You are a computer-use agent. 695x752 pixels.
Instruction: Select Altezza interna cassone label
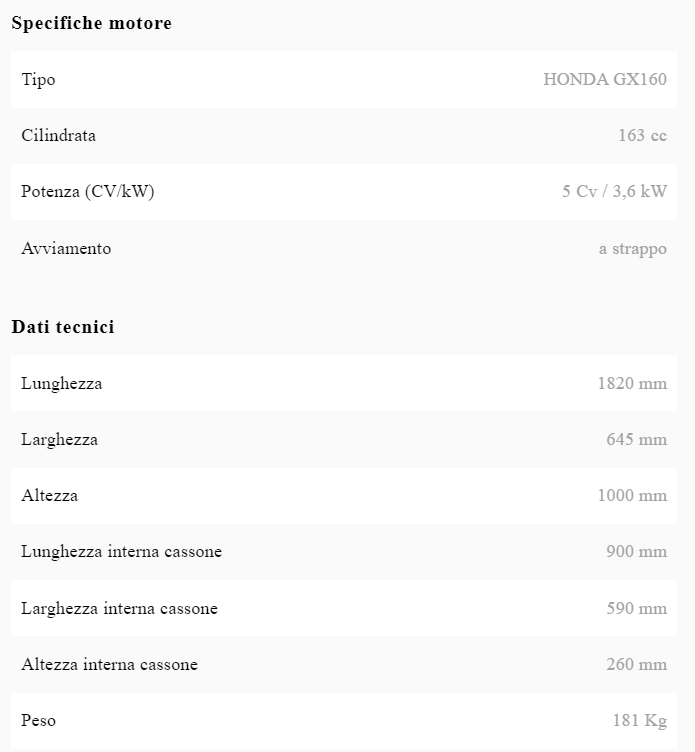coord(110,664)
